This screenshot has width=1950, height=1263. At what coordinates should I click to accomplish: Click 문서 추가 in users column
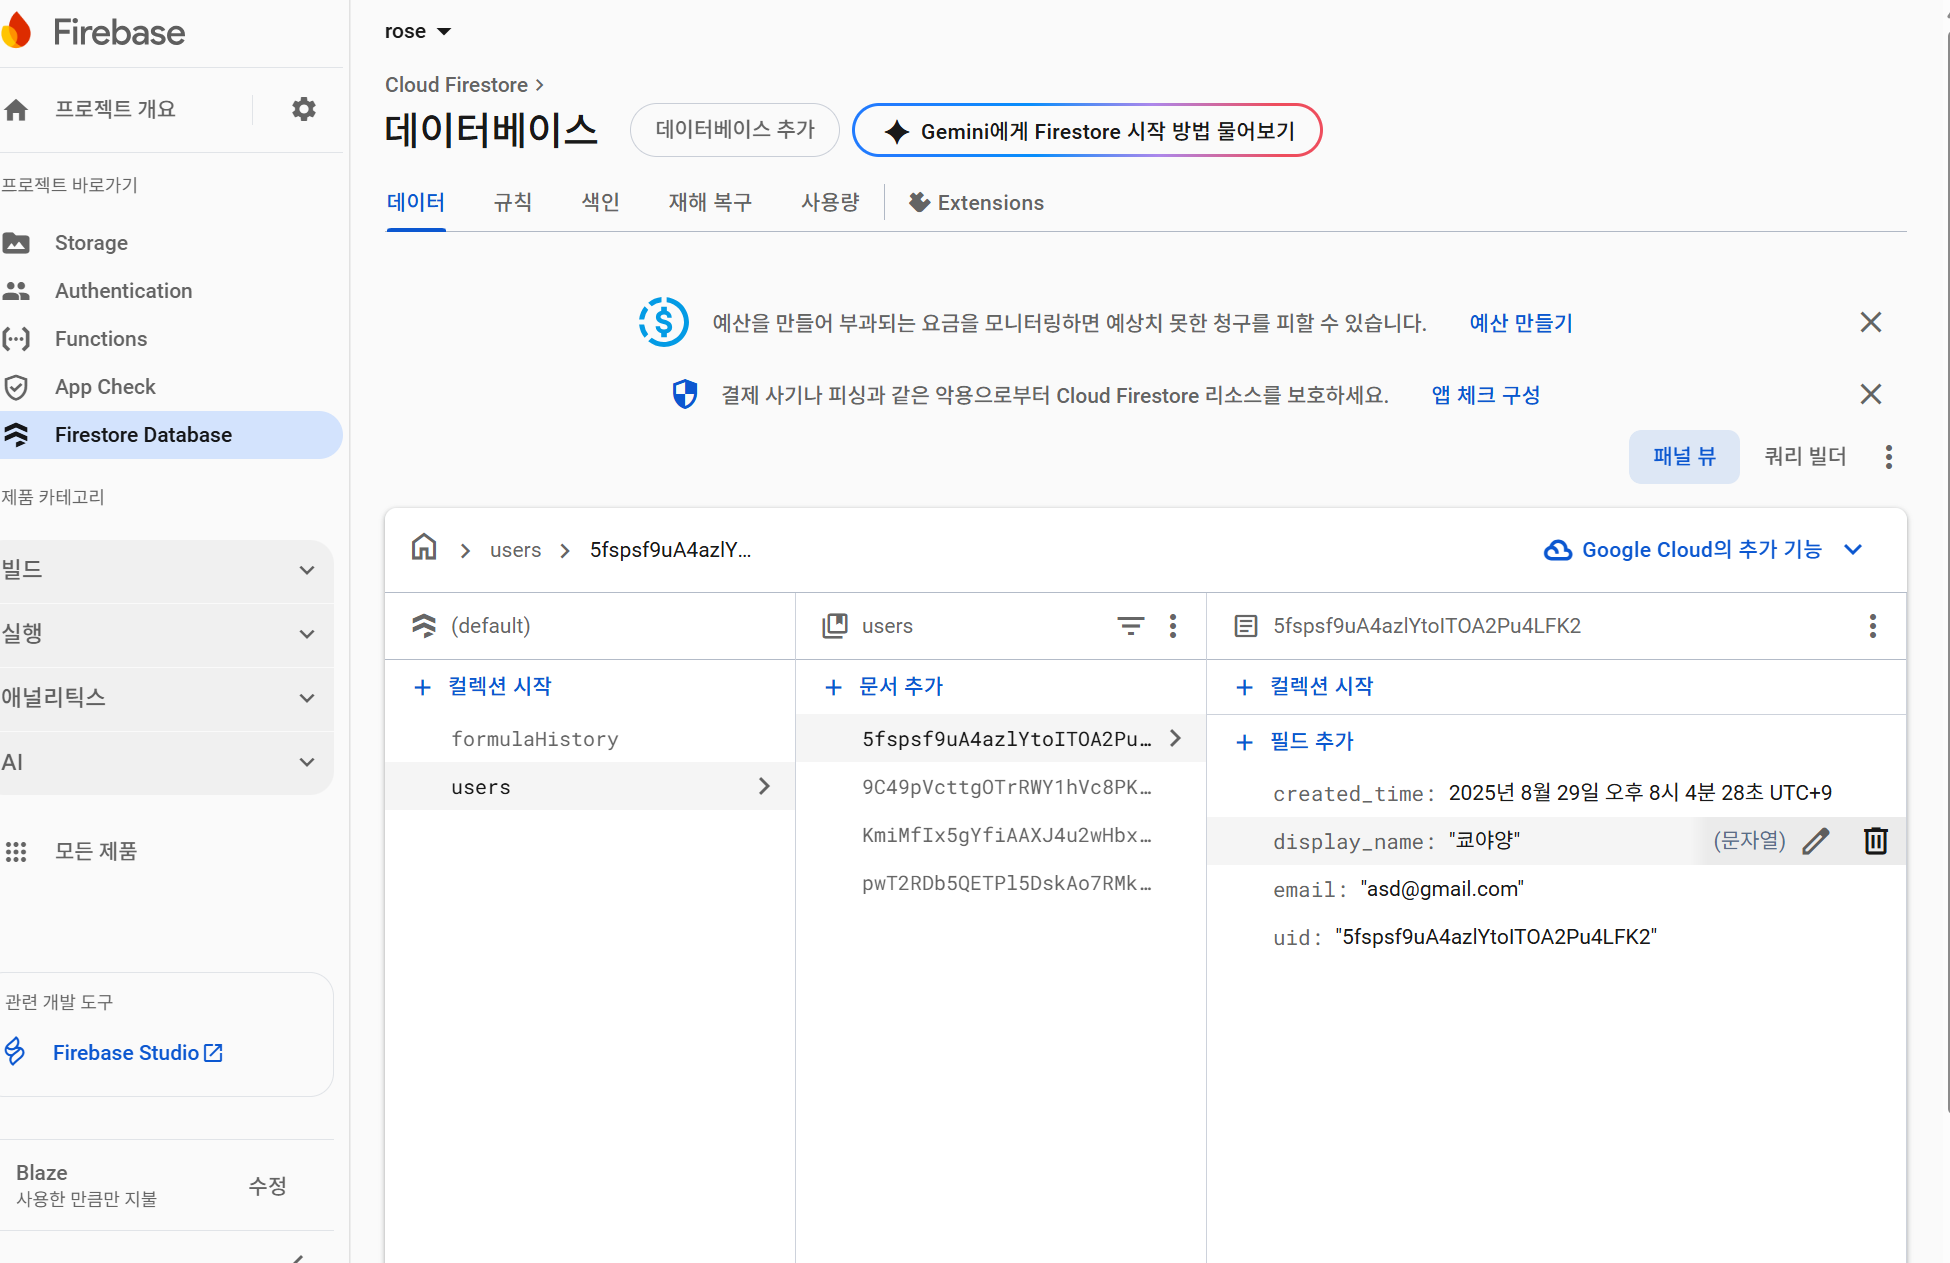point(884,687)
